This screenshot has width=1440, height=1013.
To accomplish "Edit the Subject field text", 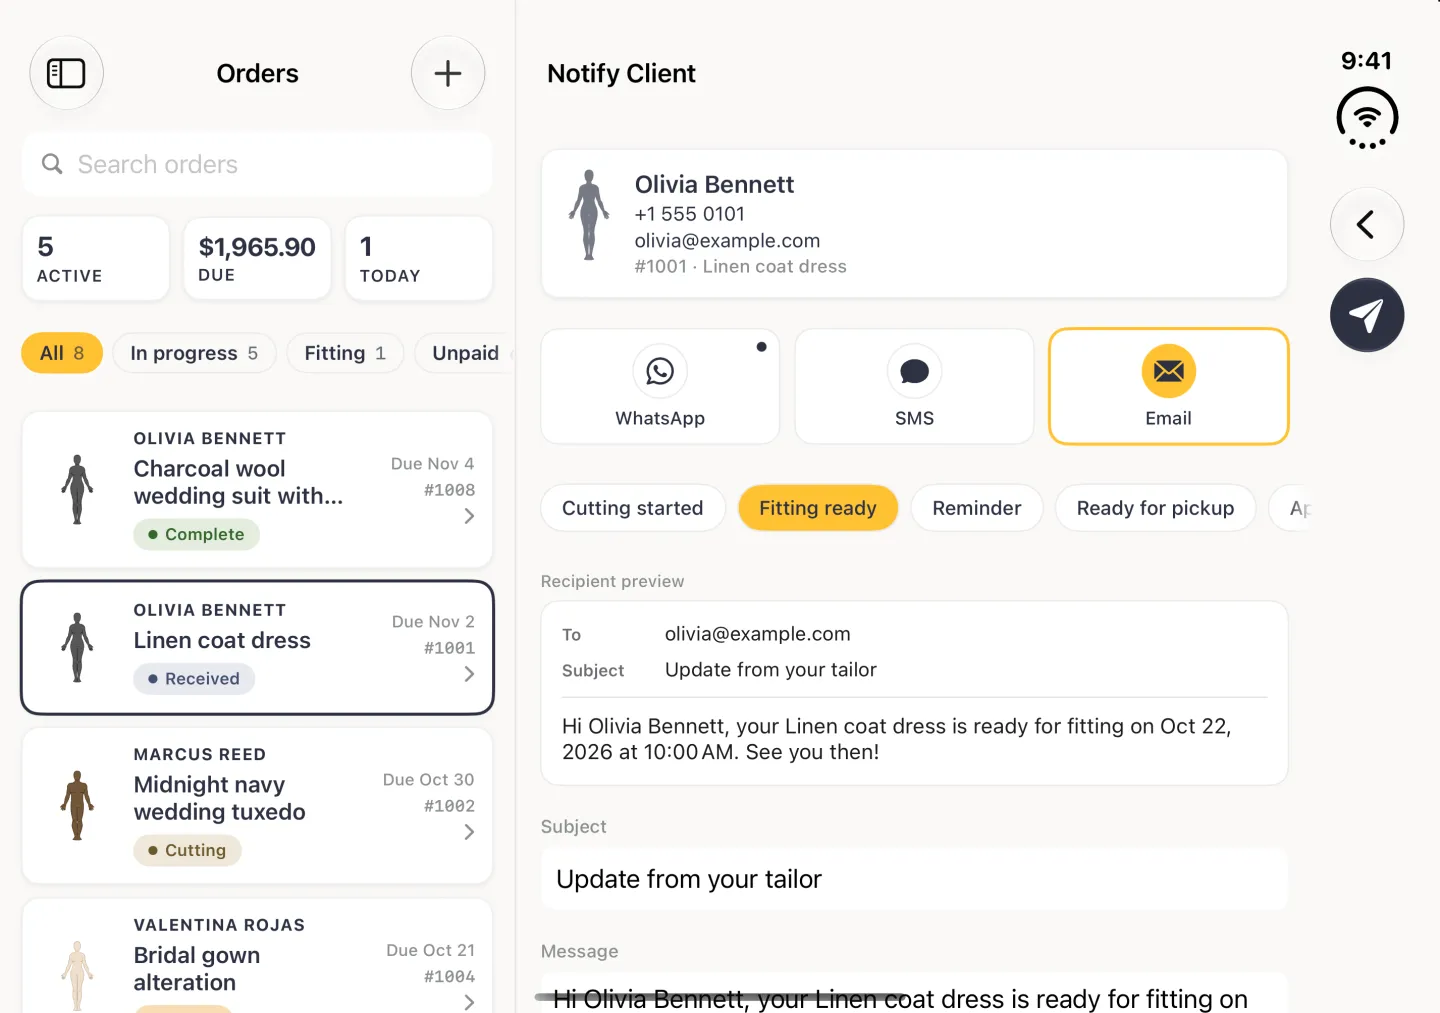I will (914, 879).
